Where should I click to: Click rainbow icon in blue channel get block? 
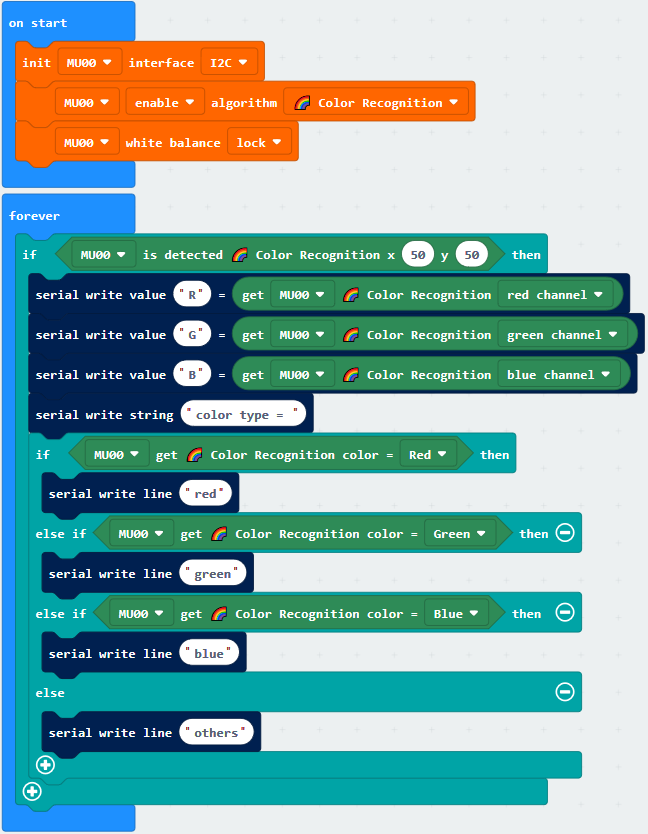tap(351, 375)
